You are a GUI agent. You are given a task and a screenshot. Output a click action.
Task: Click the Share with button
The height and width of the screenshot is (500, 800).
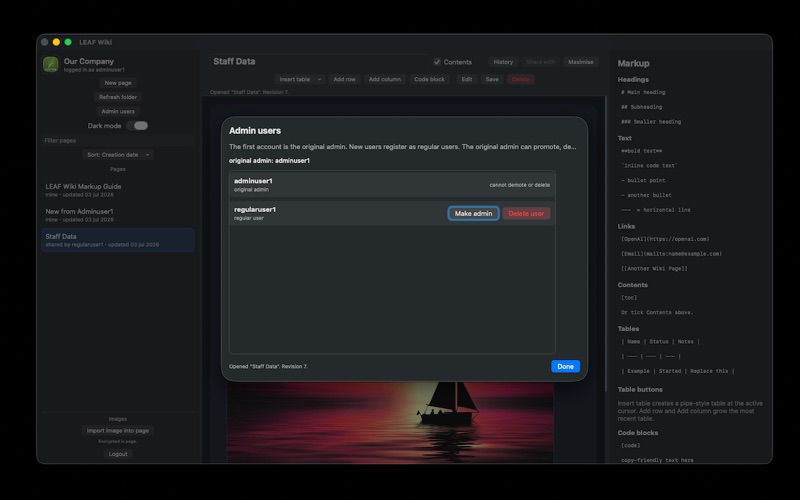pos(540,62)
